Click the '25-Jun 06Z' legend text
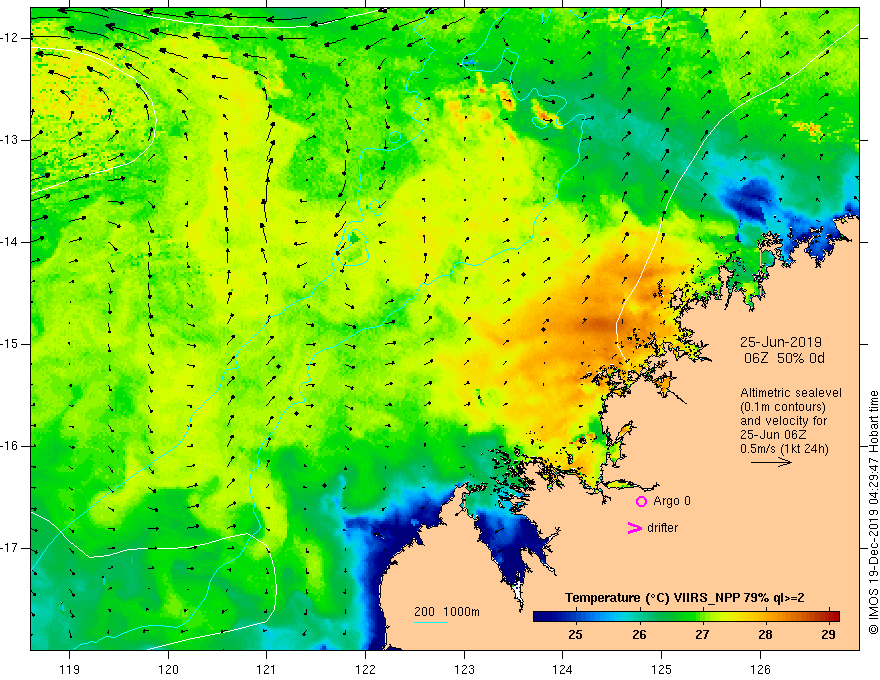Image resolution: width=880 pixels, height=680 pixels. coord(774,435)
